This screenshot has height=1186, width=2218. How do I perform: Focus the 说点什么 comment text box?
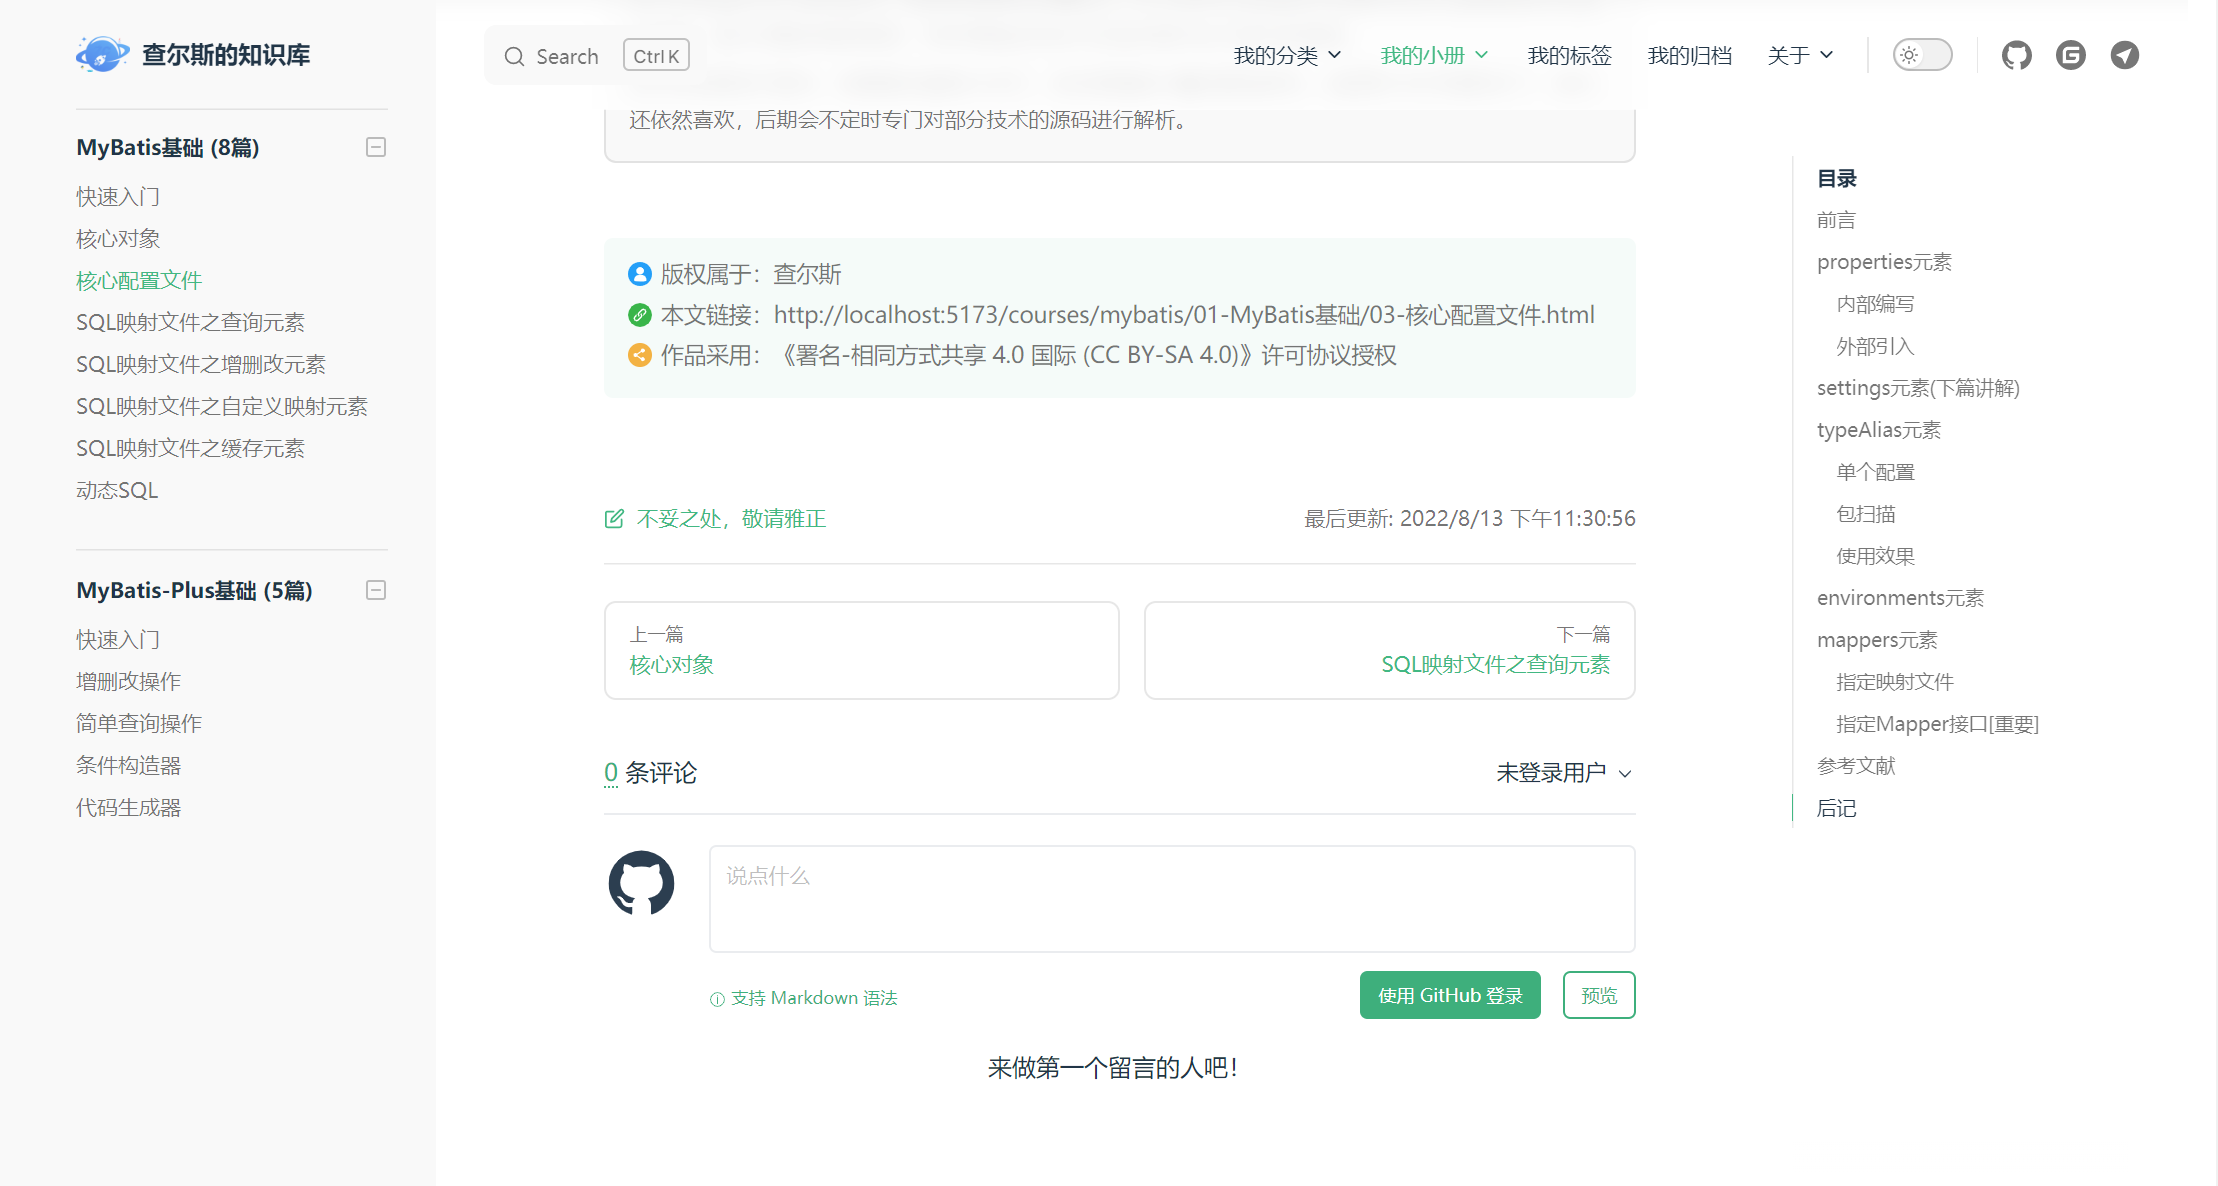[x=1171, y=898]
